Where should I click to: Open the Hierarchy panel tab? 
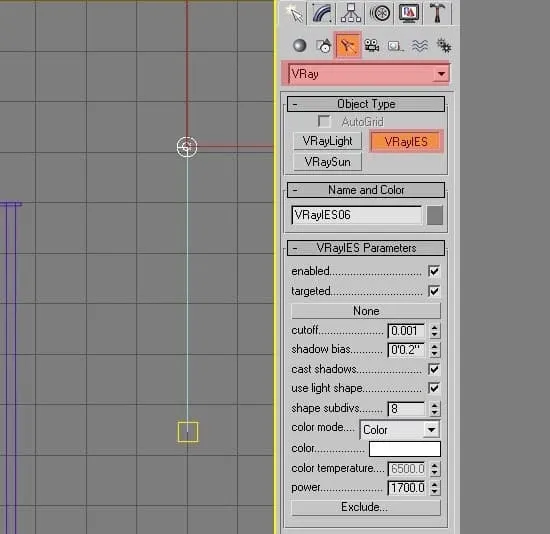click(351, 13)
